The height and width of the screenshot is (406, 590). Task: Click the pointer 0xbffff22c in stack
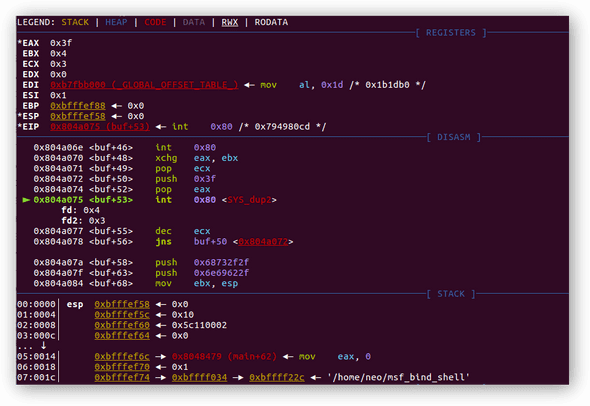click(x=277, y=377)
